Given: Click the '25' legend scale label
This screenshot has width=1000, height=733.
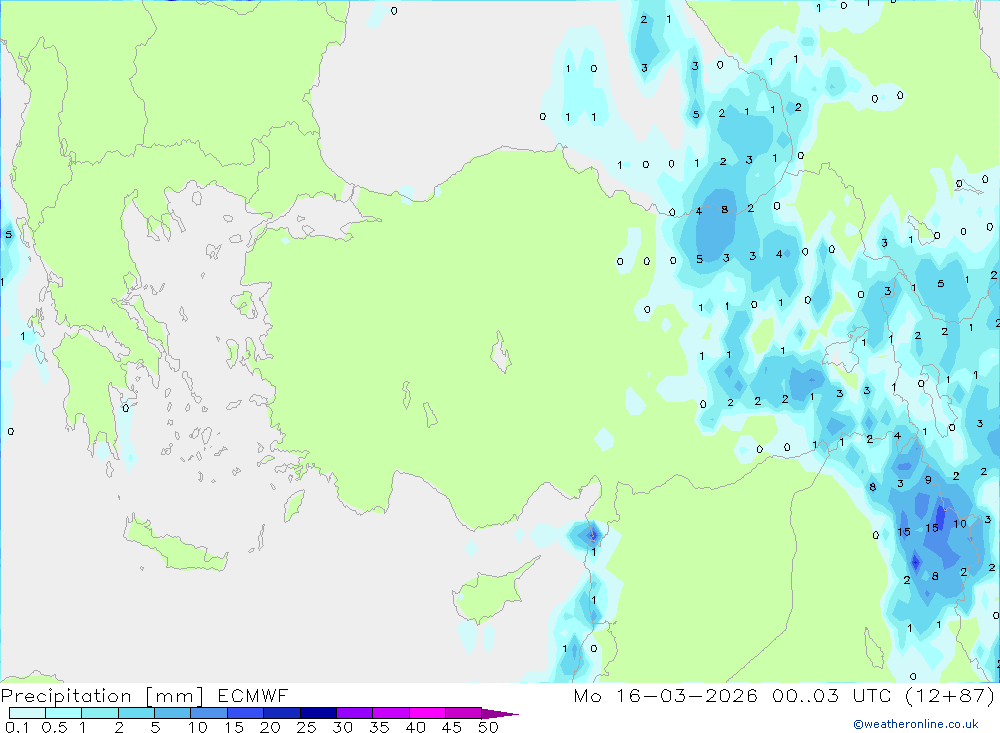Looking at the screenshot, I should (x=306, y=727).
